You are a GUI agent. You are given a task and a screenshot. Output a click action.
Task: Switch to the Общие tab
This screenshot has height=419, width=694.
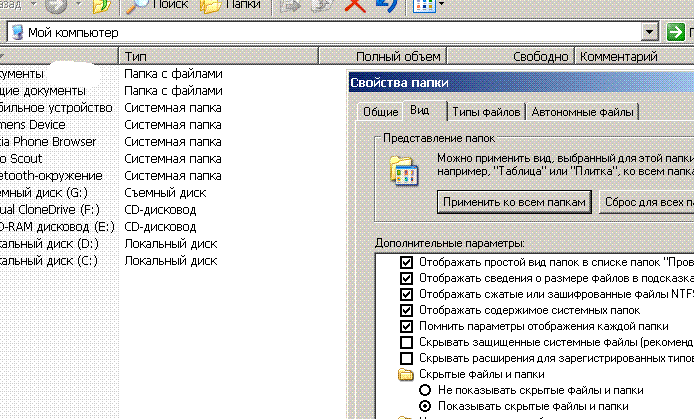click(379, 112)
